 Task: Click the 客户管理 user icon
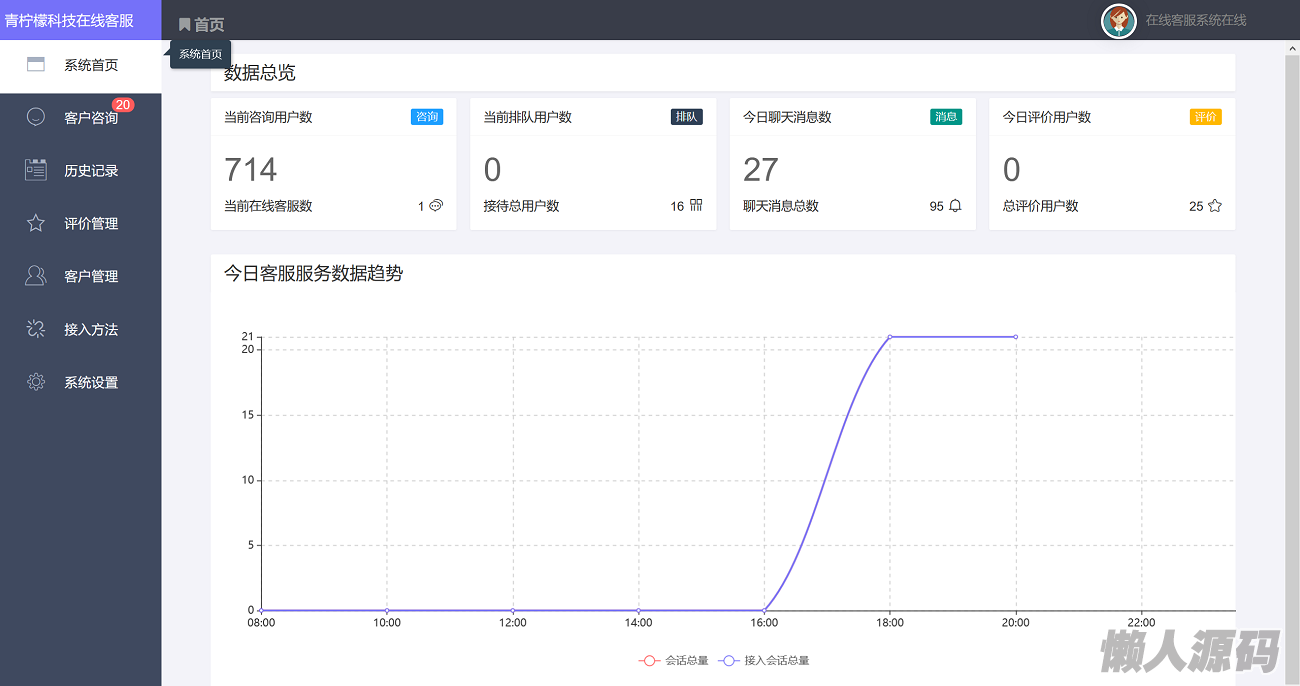point(36,276)
